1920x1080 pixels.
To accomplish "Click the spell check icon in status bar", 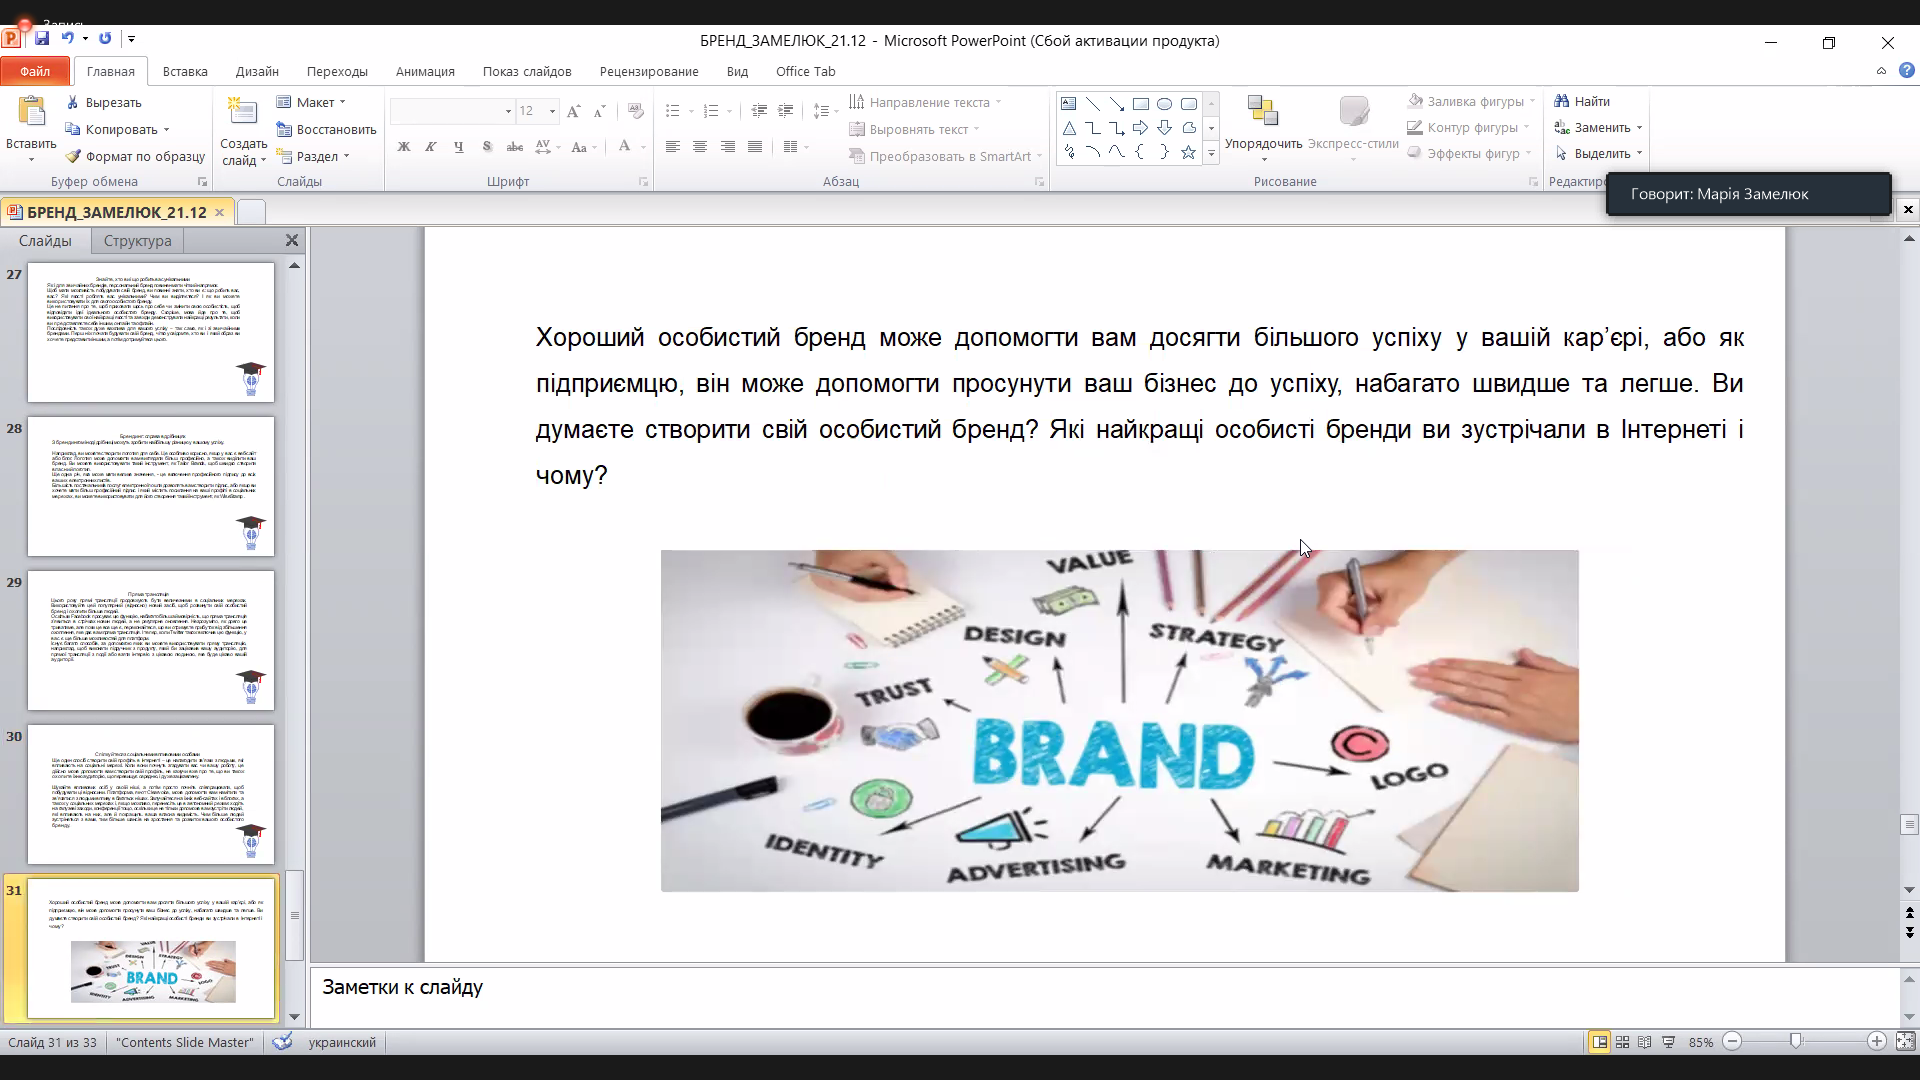I will click(283, 1042).
